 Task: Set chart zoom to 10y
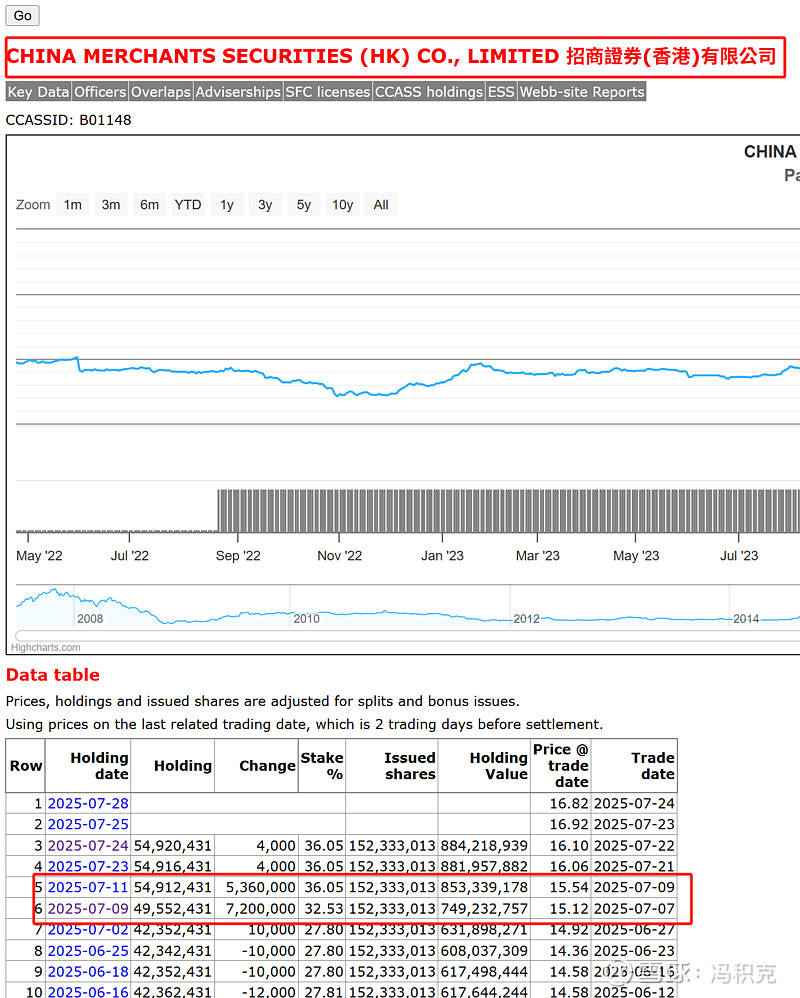342,205
